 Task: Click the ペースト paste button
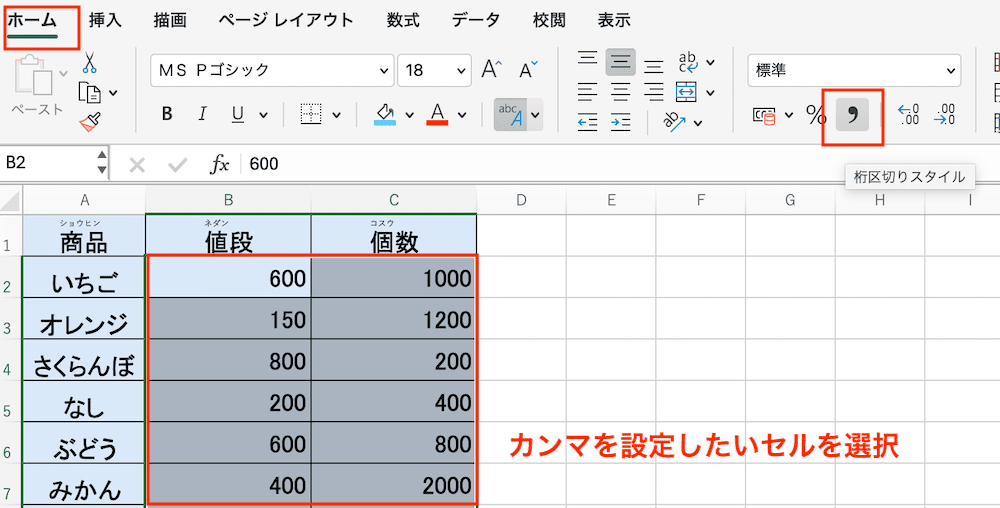pos(36,85)
